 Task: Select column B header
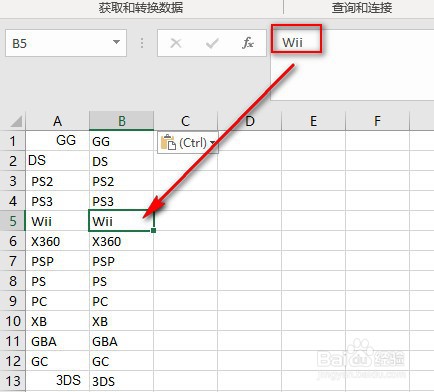coord(122,121)
